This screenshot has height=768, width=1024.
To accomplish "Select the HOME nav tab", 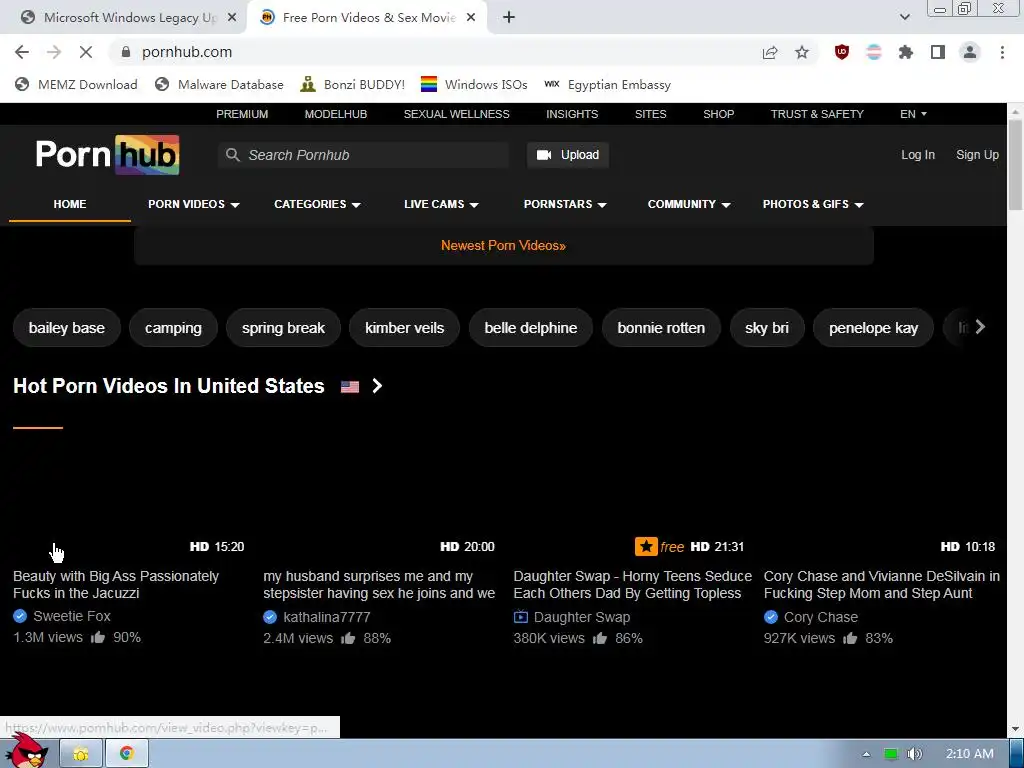I will 70,204.
